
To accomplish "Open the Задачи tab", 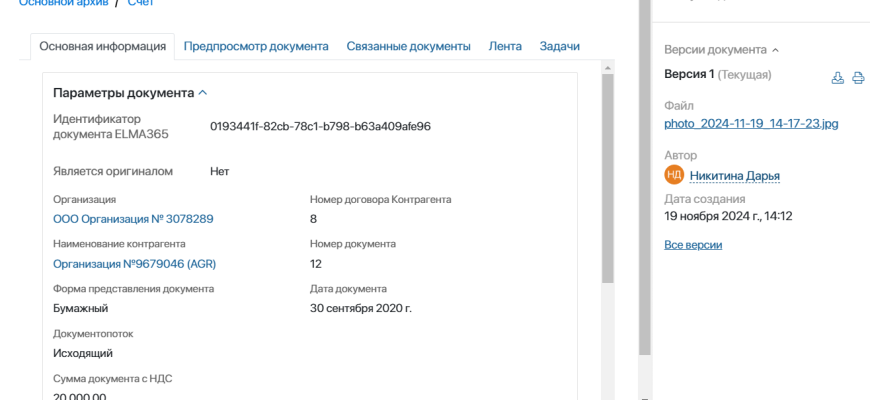I will pos(559,46).
